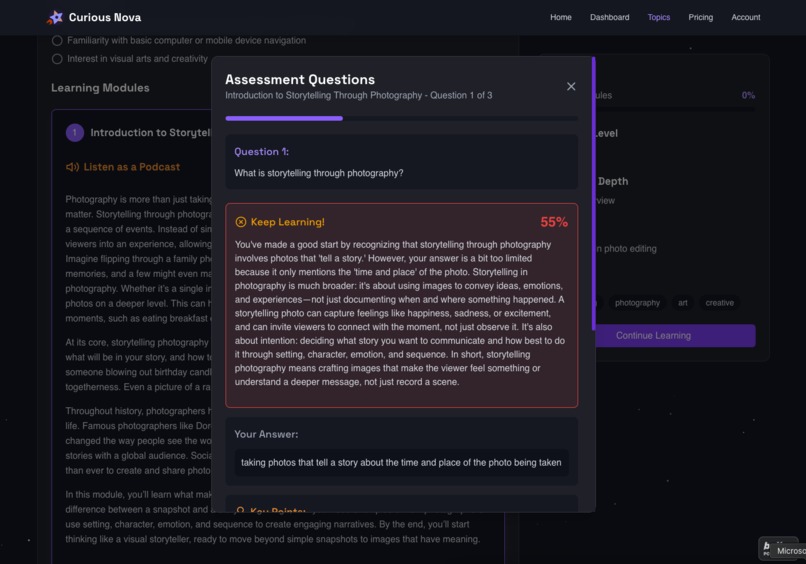
Task: Select the computer navigation familiarity radio
Action: tap(57, 41)
